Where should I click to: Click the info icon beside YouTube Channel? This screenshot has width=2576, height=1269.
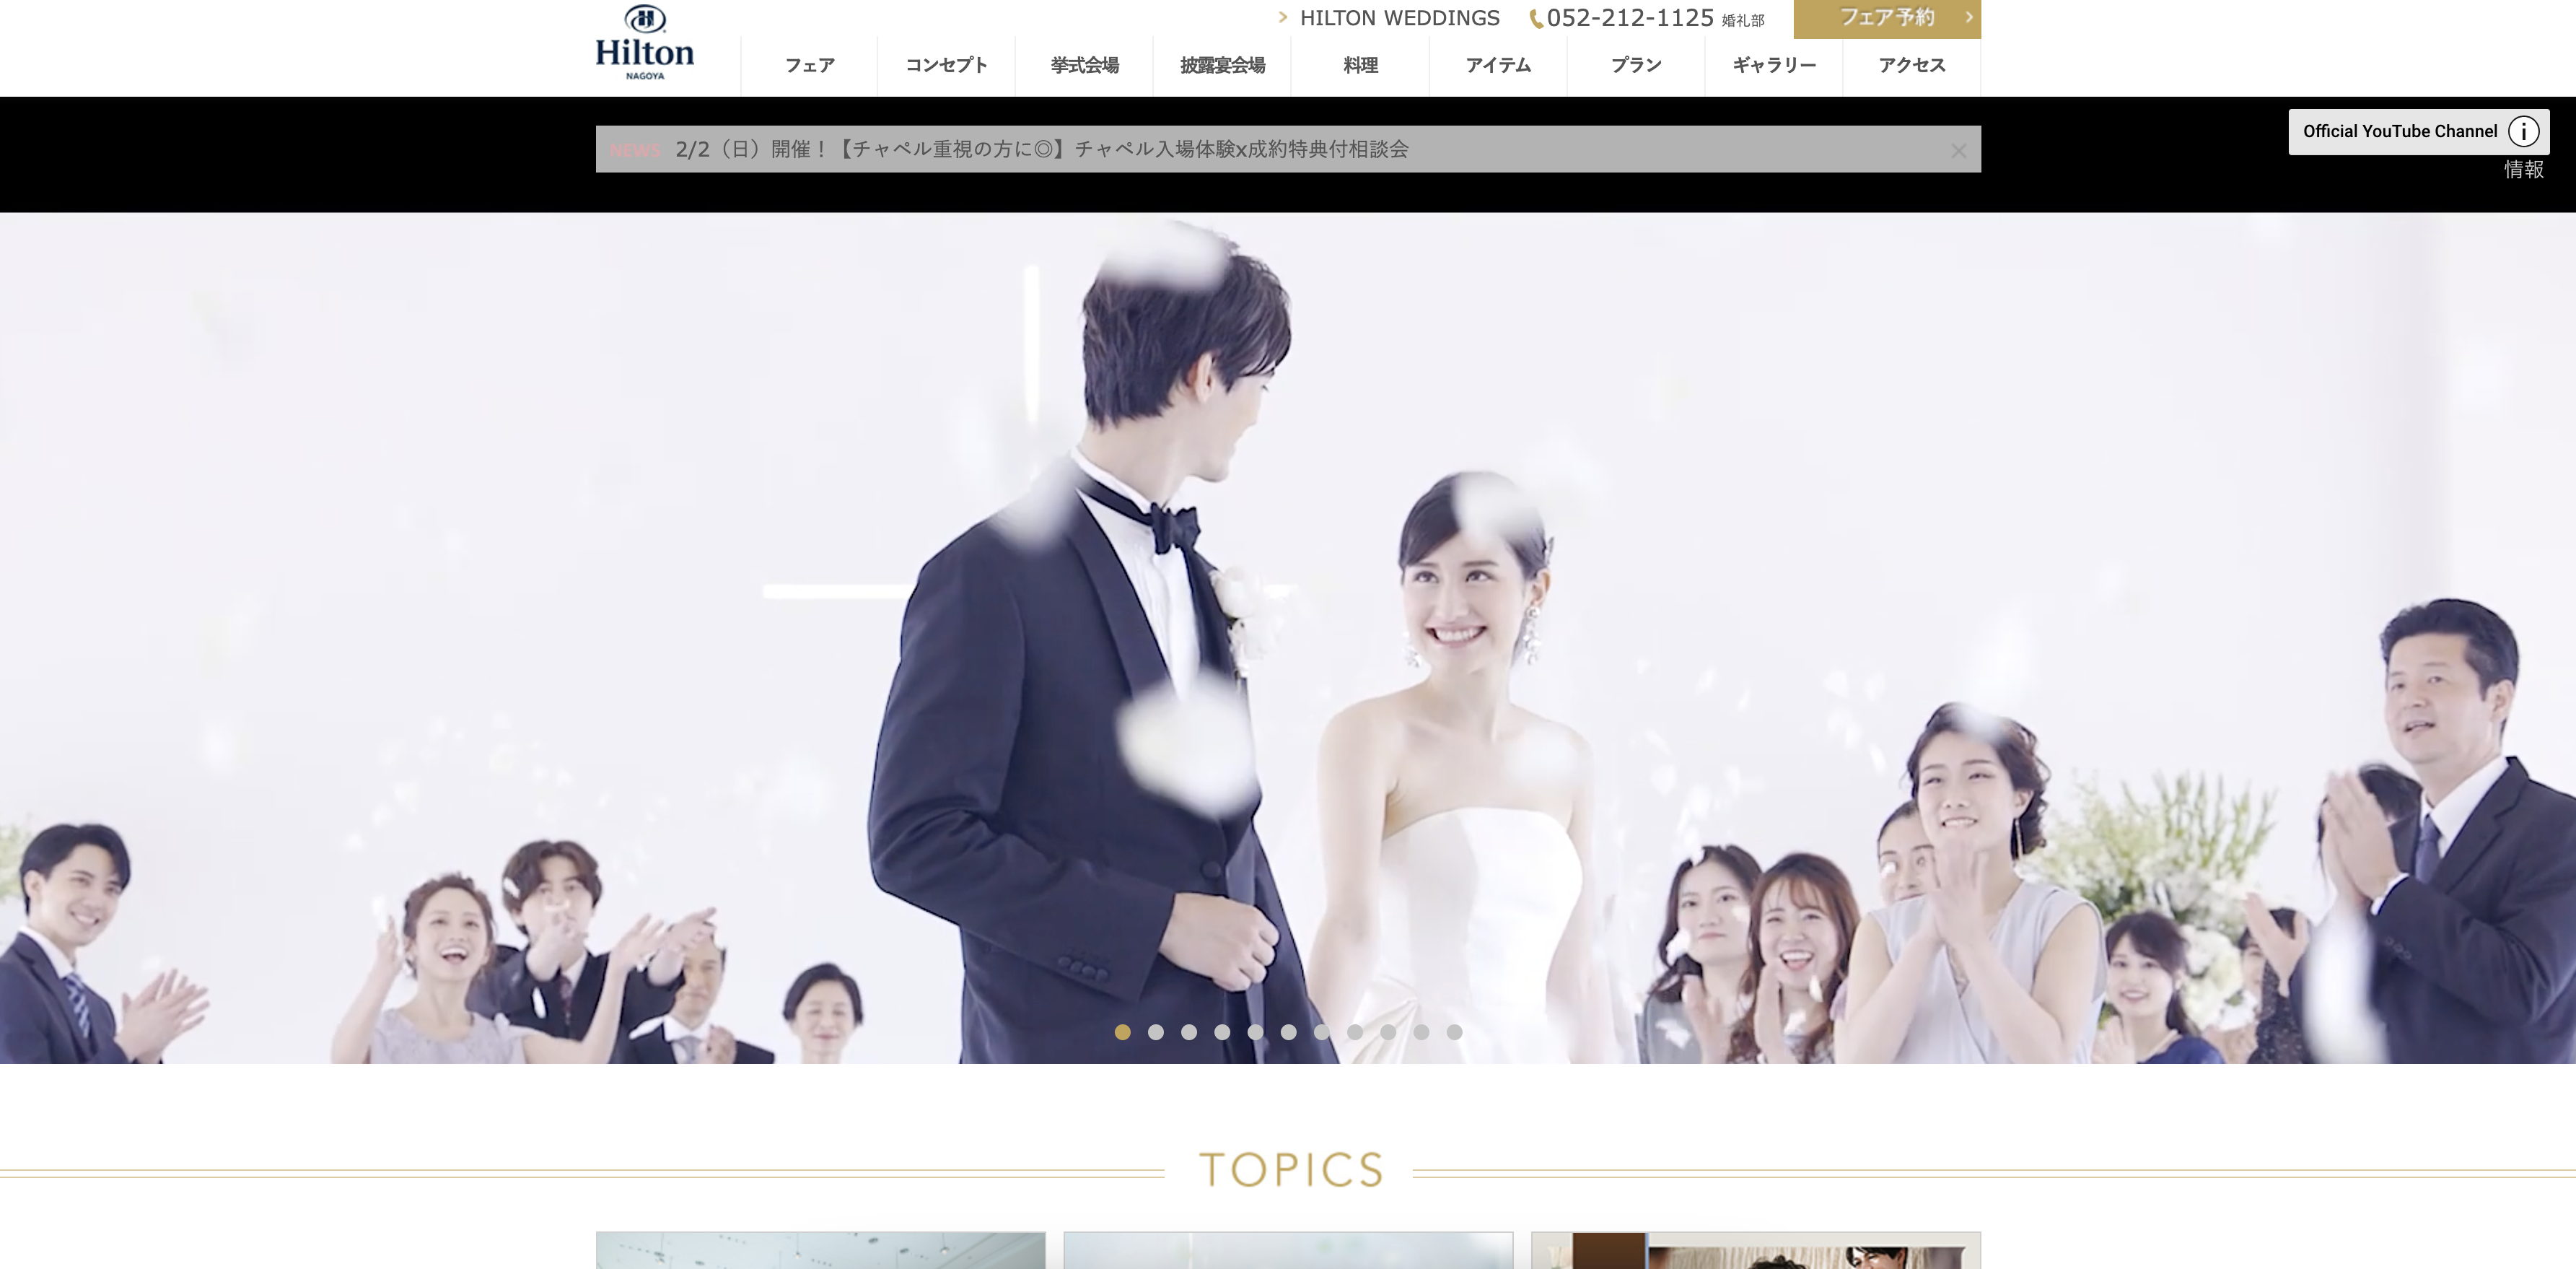point(2523,132)
